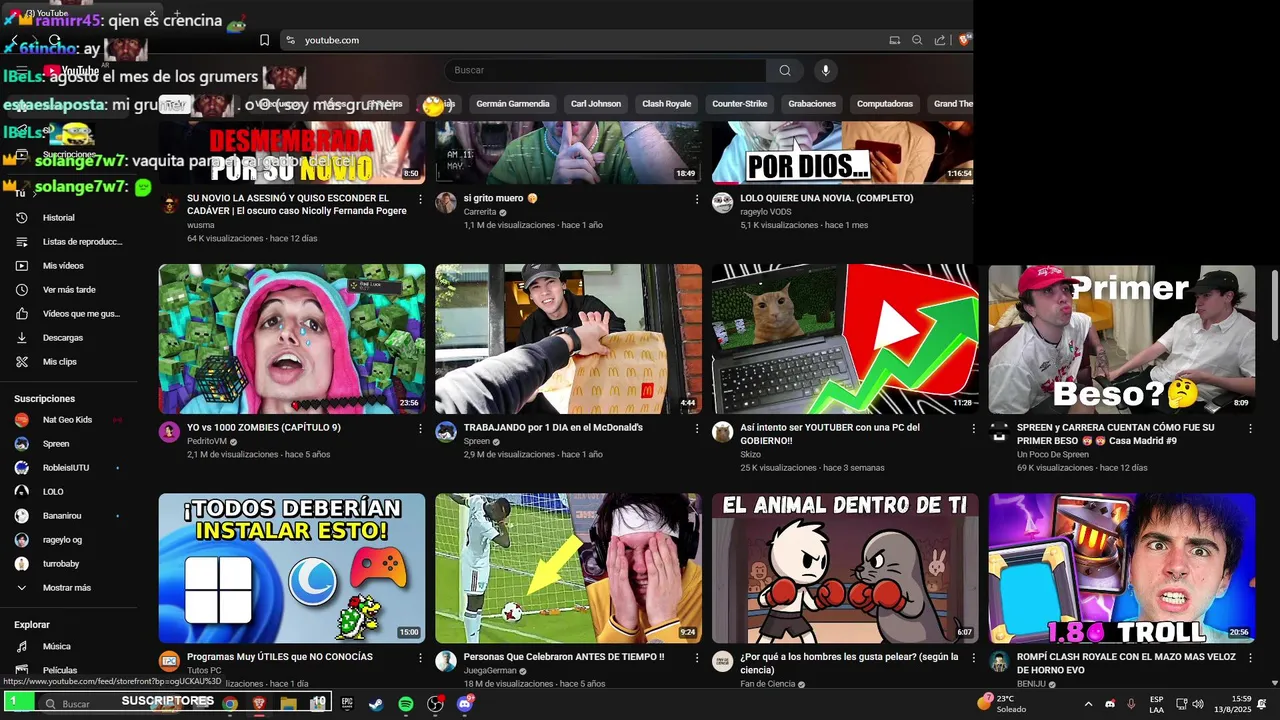This screenshot has height=720, width=1280.
Task: Open Epic Games Launcher from taskbar
Action: pyautogui.click(x=347, y=704)
